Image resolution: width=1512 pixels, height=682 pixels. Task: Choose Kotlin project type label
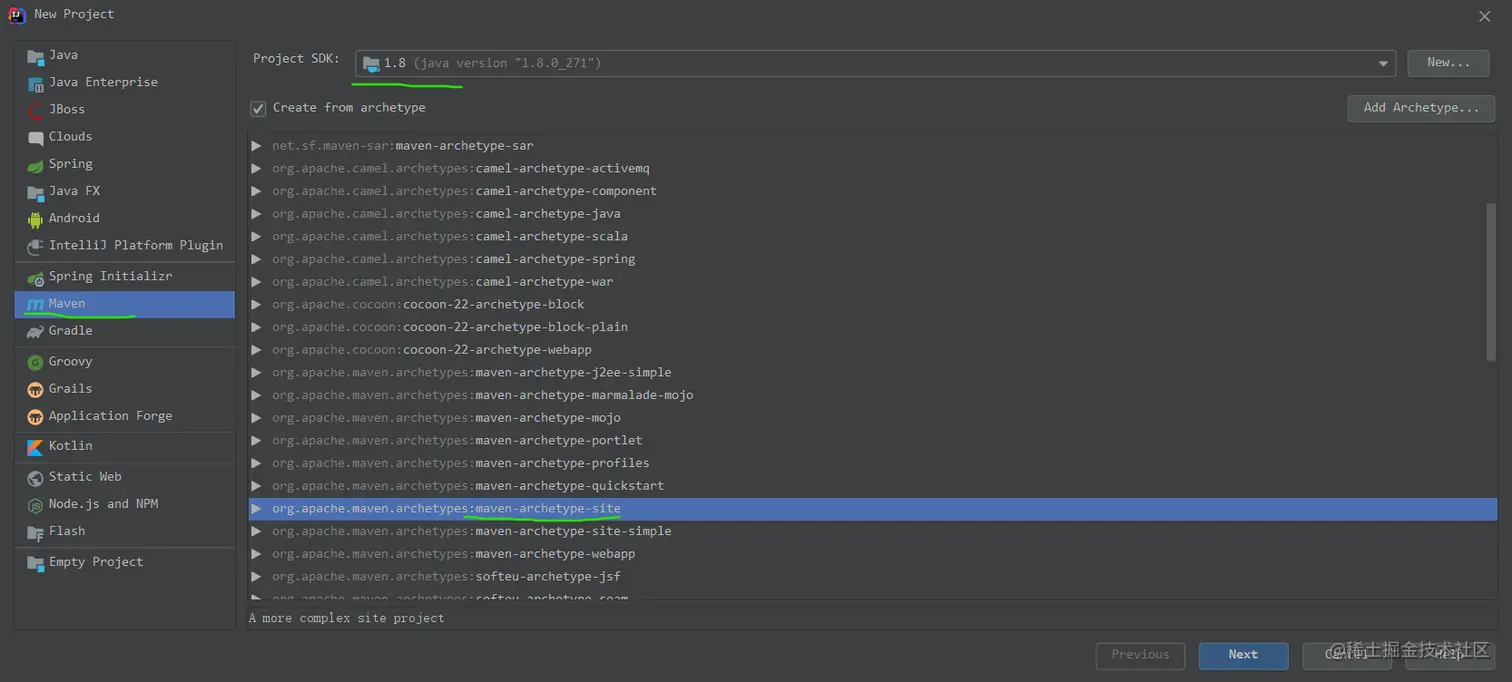70,446
